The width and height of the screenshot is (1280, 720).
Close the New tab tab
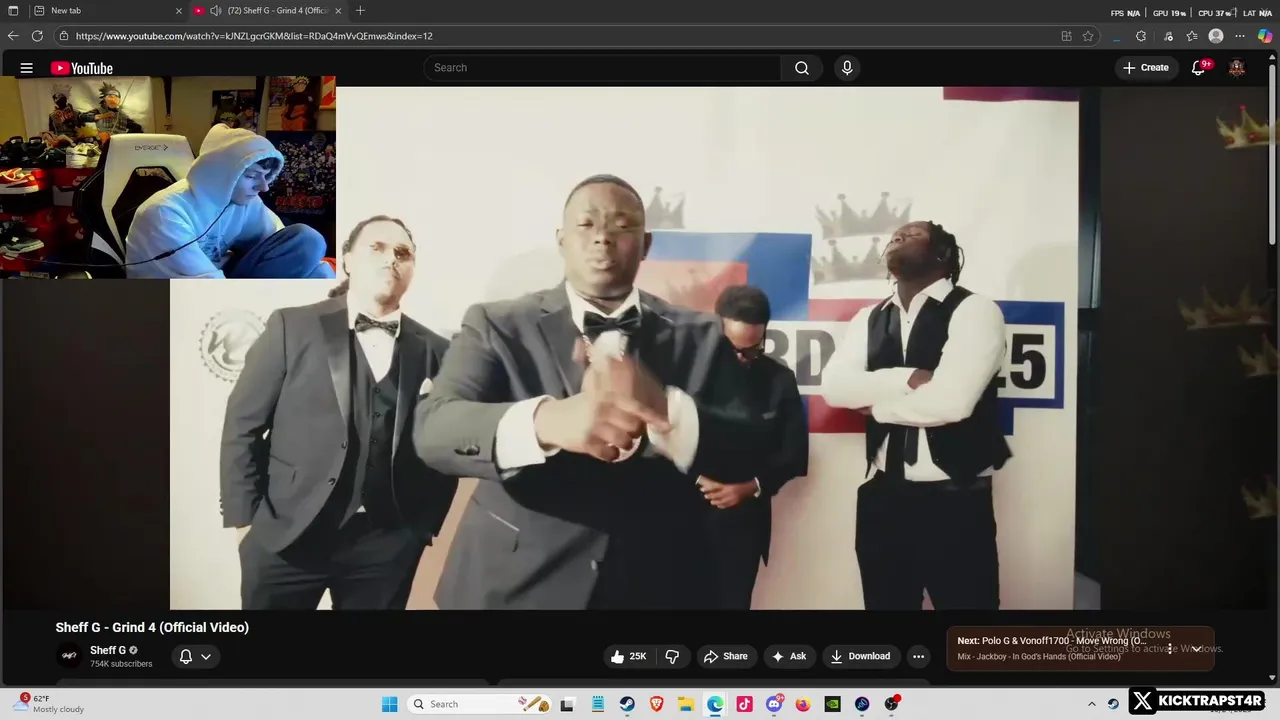click(x=179, y=11)
